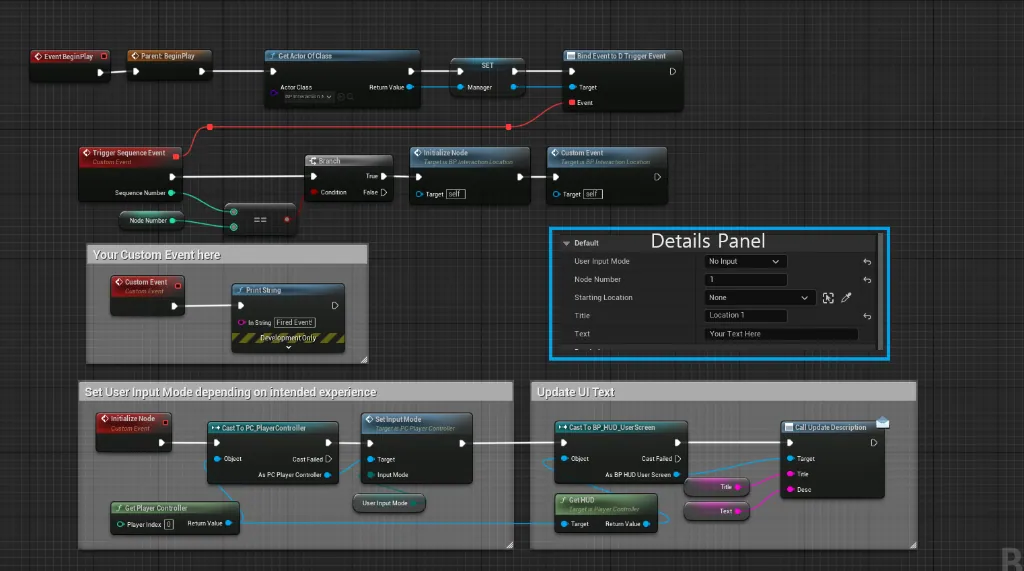
Task: Click the pink Desc pin on Call Update Description
Action: (790, 489)
